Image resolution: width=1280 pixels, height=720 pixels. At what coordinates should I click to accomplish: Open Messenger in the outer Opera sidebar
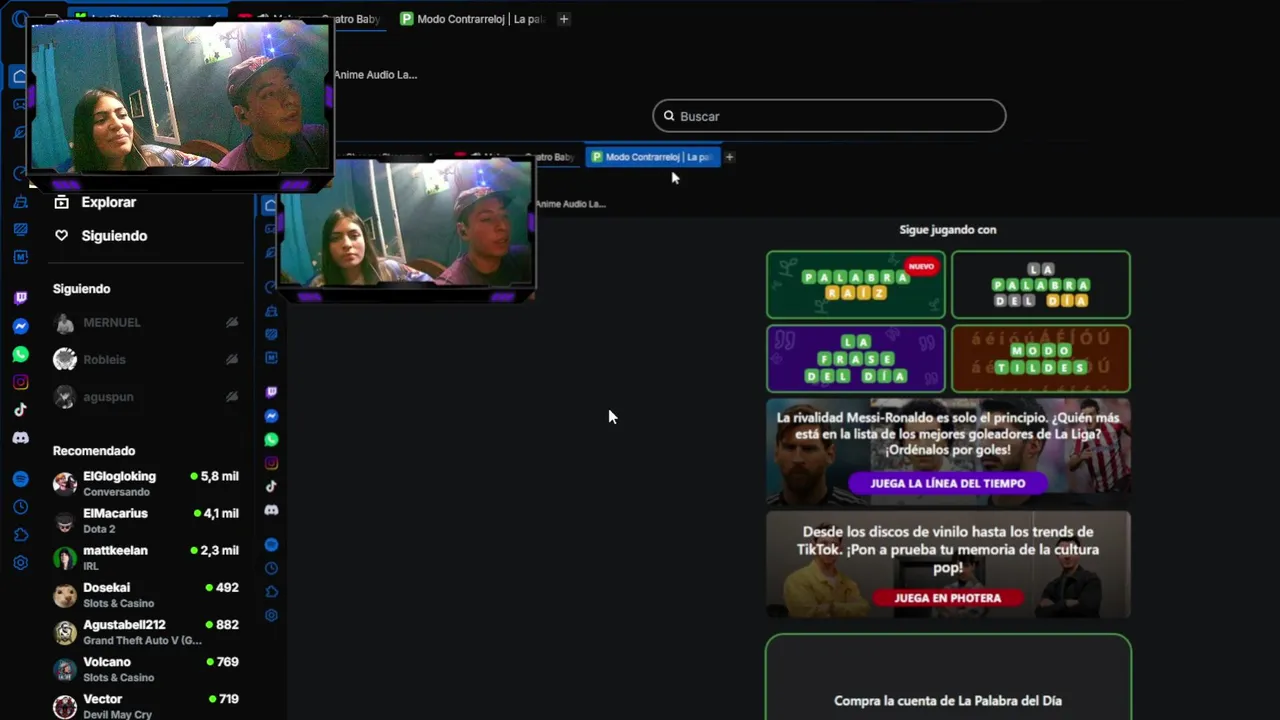tap(20, 326)
